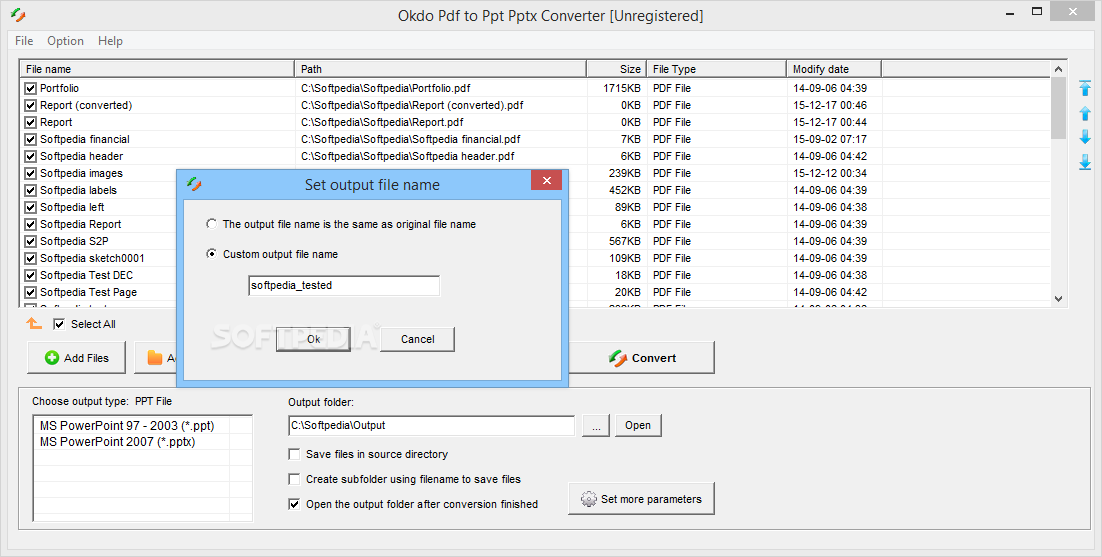Click the Output folder path field
The height and width of the screenshot is (557, 1102).
(432, 426)
